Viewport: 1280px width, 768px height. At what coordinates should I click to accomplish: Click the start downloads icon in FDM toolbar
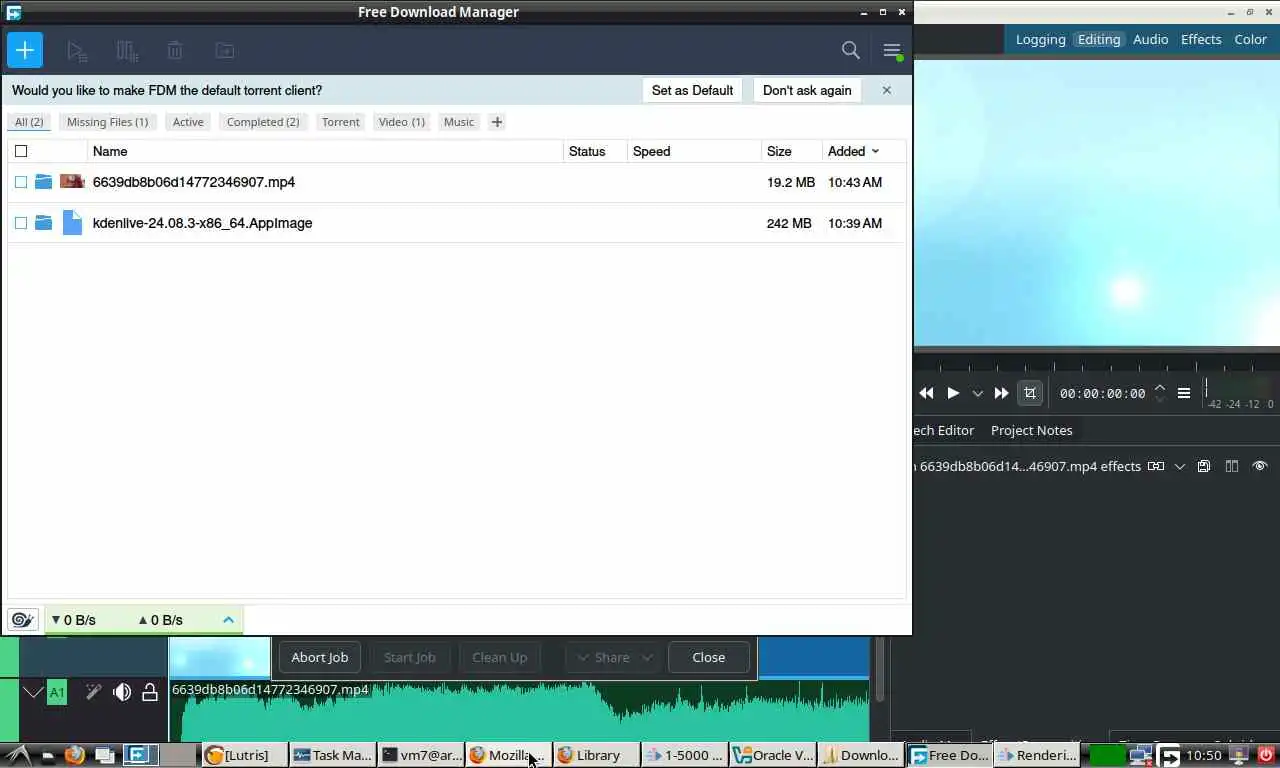point(77,50)
